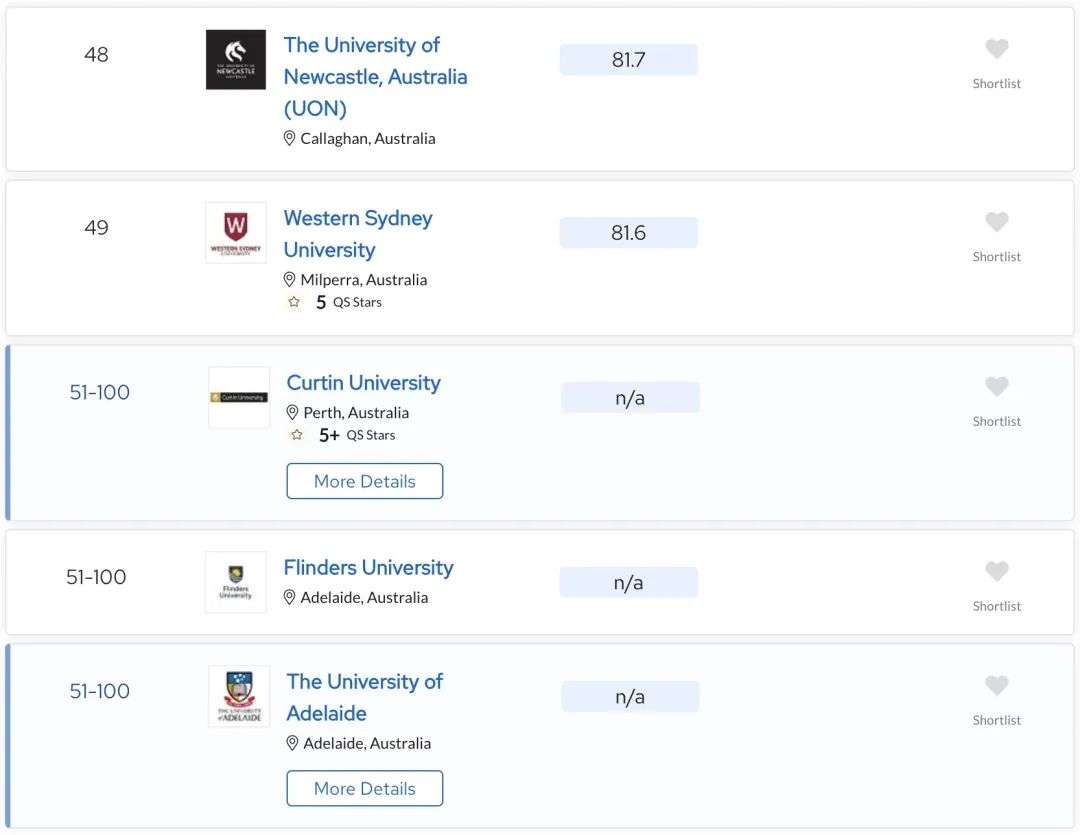This screenshot has width=1080, height=835.
Task: Toggle University of Adelaide shortlist heart
Action: tap(996, 685)
